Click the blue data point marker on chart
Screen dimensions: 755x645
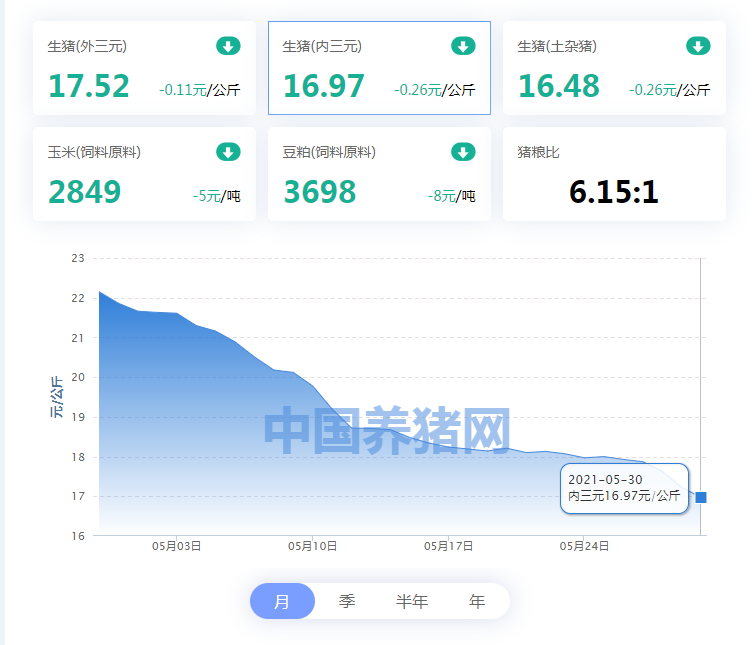tap(701, 497)
